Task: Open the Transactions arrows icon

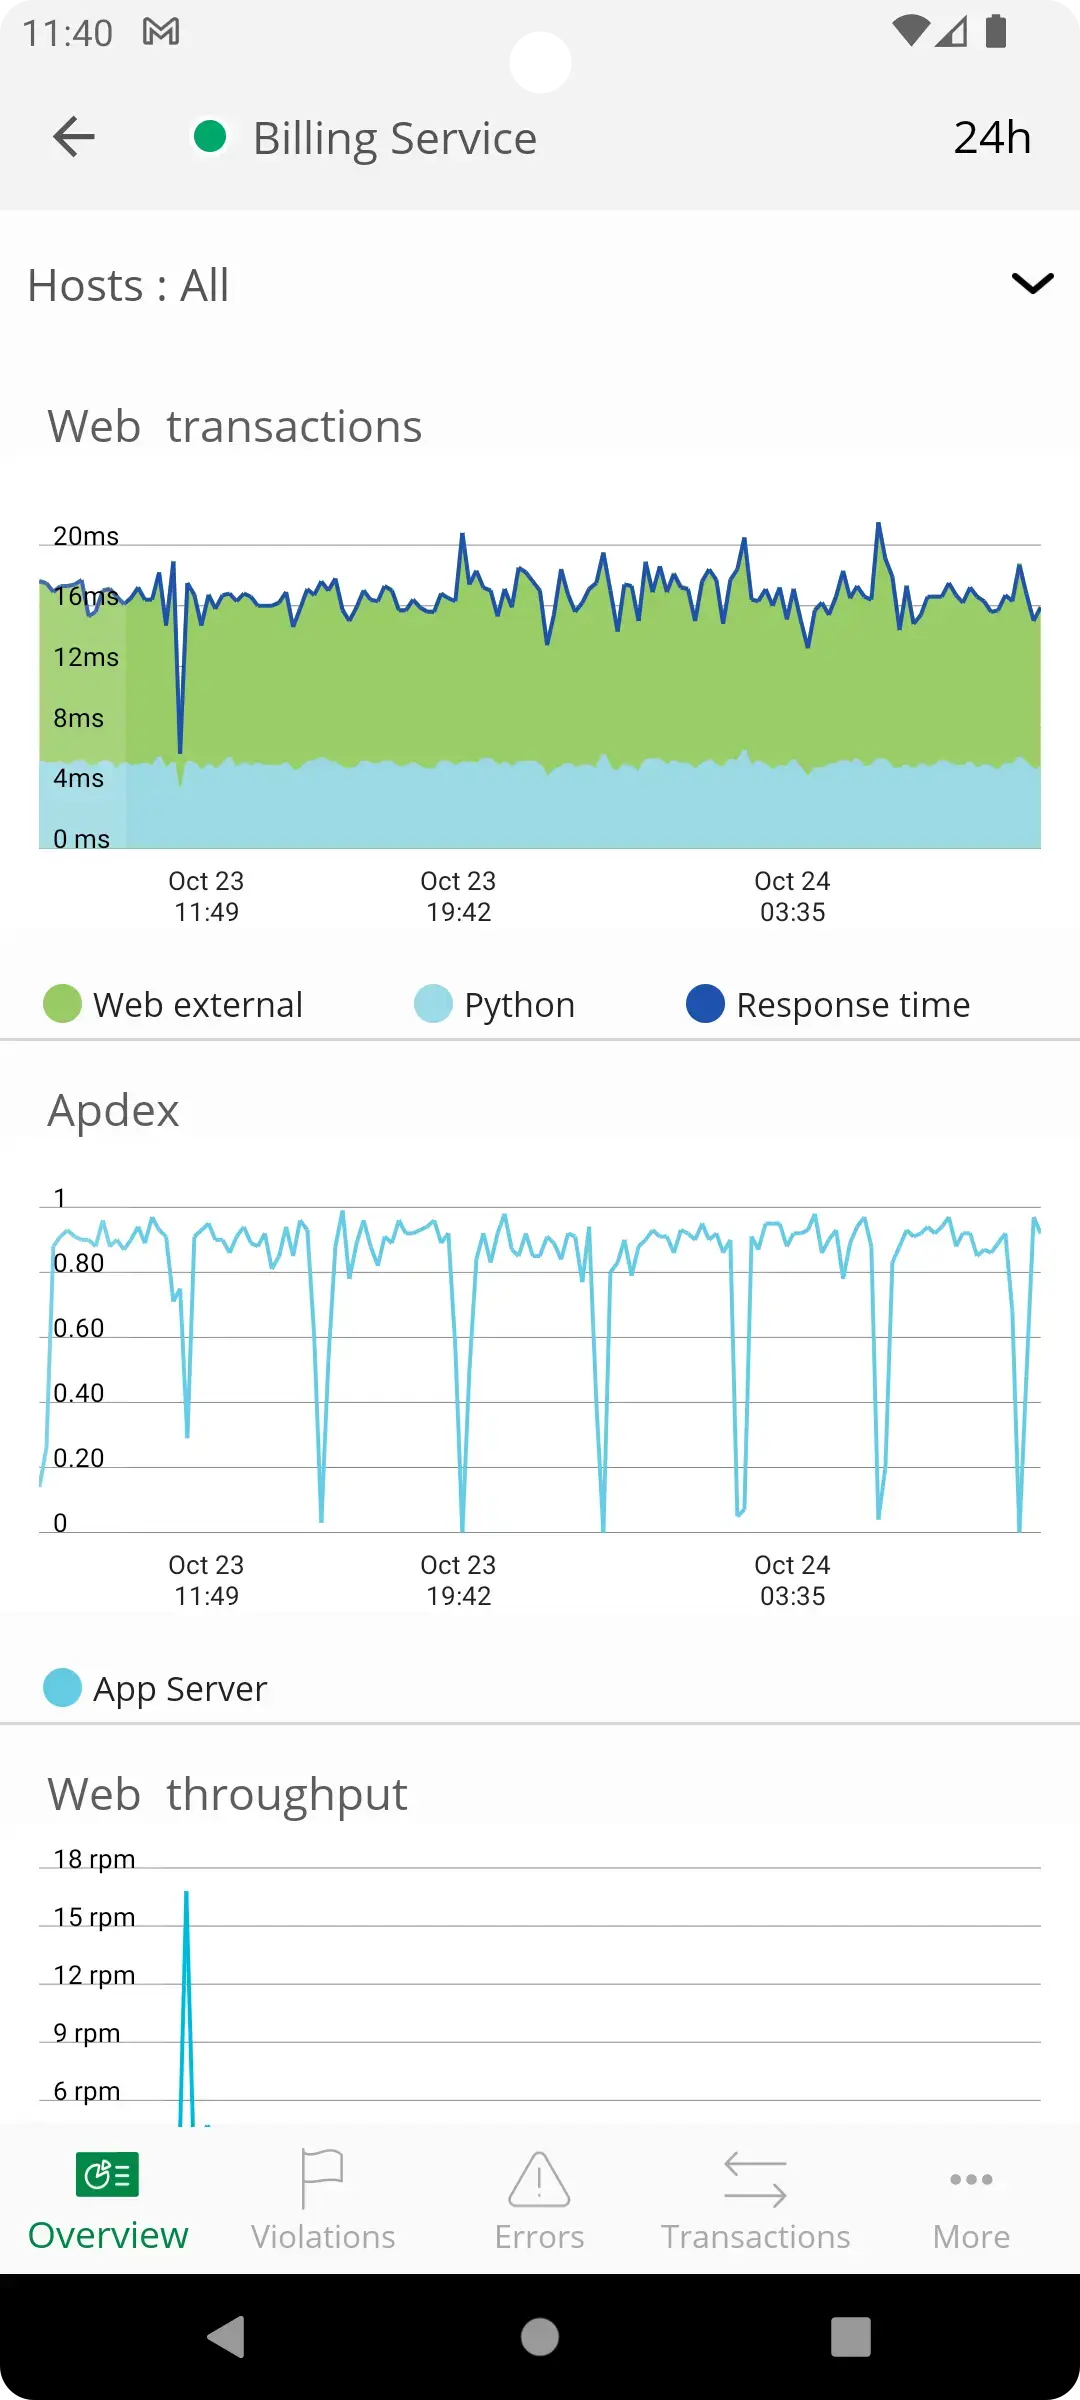Action: click(x=755, y=2179)
